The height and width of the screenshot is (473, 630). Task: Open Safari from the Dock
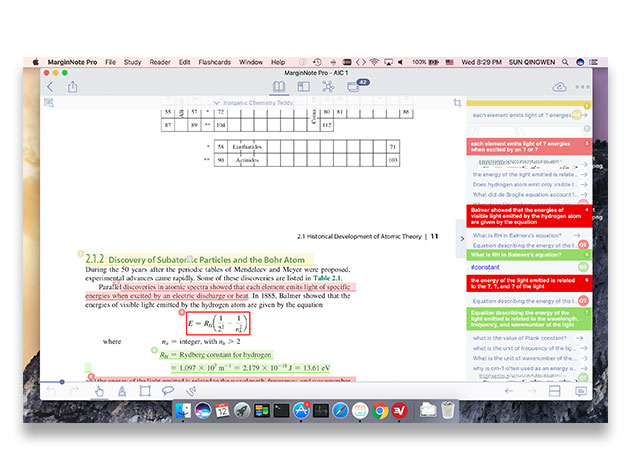point(340,410)
